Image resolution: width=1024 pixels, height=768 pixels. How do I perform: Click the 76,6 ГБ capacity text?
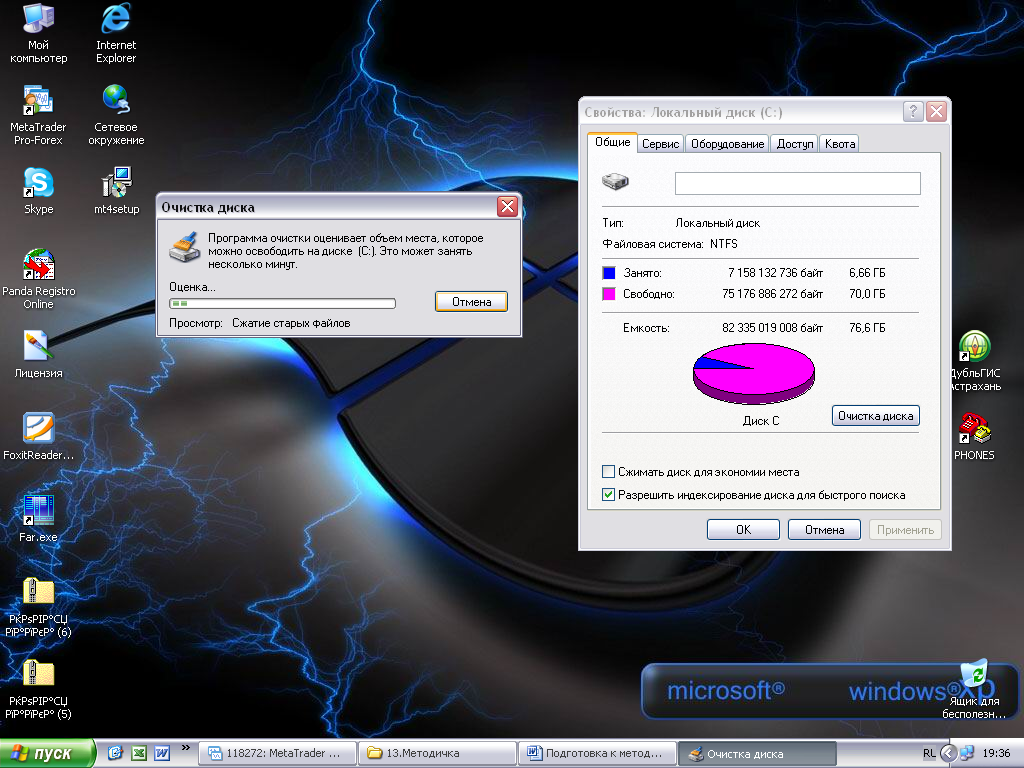tap(867, 328)
